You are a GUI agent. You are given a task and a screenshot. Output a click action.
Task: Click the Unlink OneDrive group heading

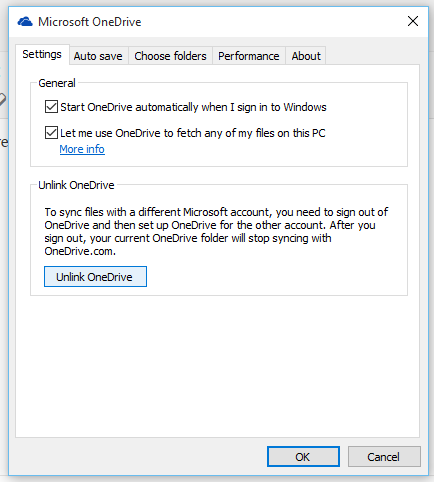pyautogui.click(x=76, y=185)
